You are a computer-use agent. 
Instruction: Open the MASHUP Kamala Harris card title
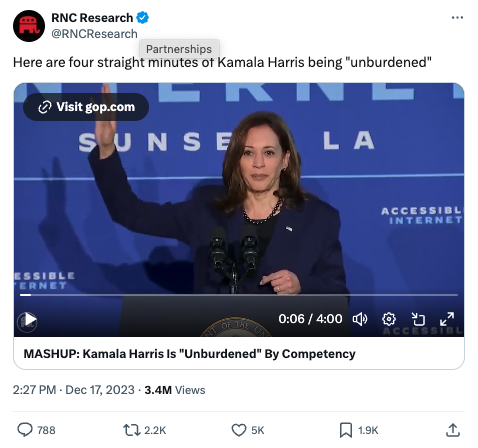click(x=189, y=354)
